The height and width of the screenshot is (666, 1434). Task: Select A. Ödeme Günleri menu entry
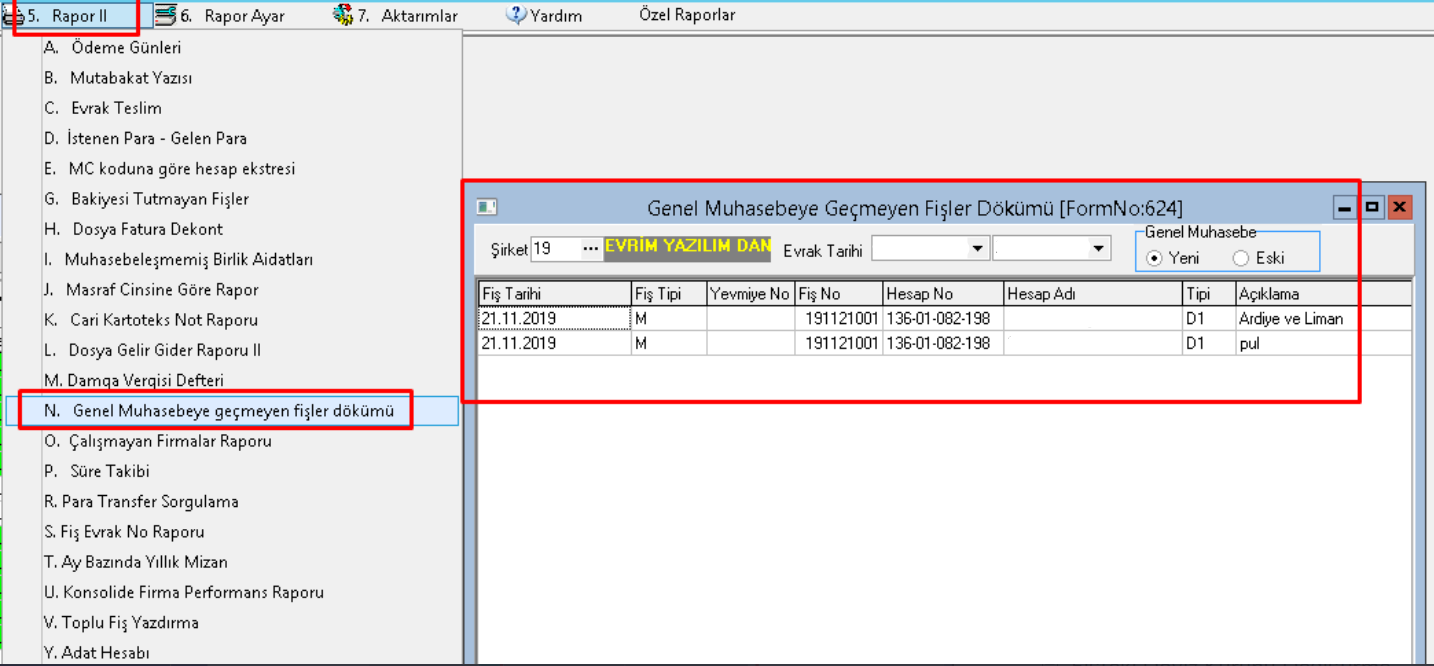[x=232, y=47]
